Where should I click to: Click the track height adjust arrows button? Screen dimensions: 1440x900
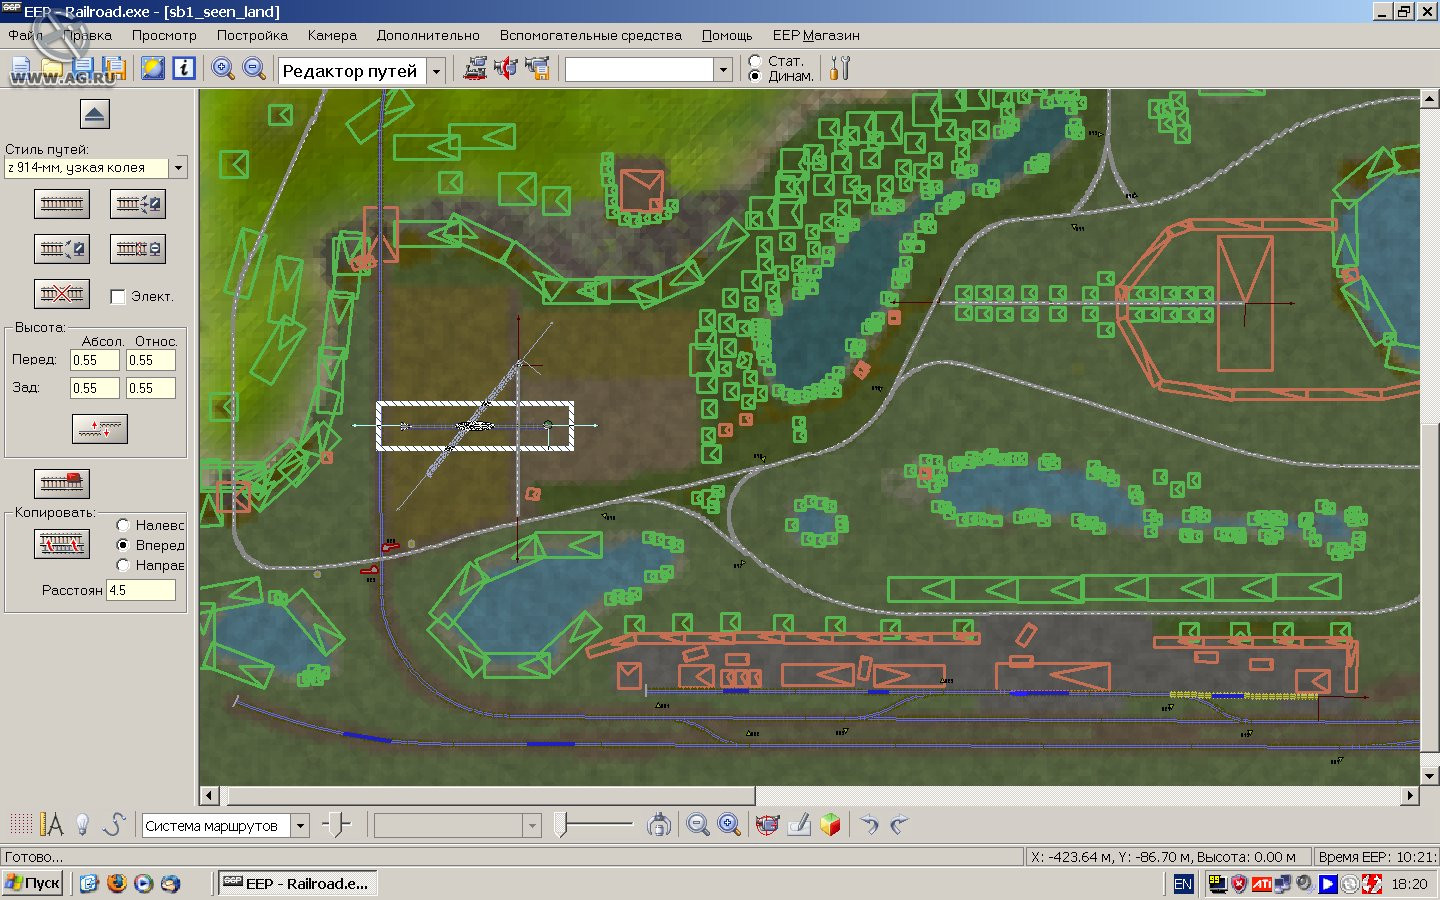pos(100,429)
